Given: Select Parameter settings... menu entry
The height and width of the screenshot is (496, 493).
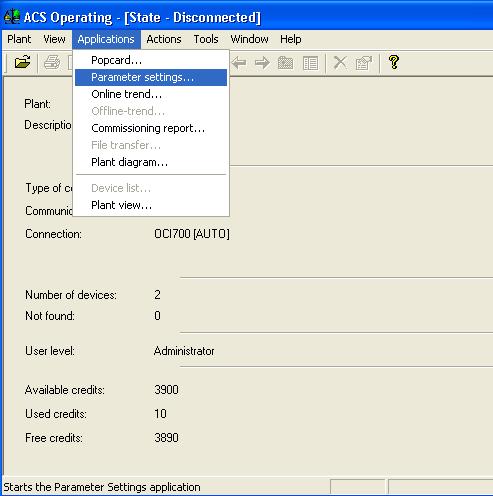Looking at the screenshot, I should pos(151,77).
